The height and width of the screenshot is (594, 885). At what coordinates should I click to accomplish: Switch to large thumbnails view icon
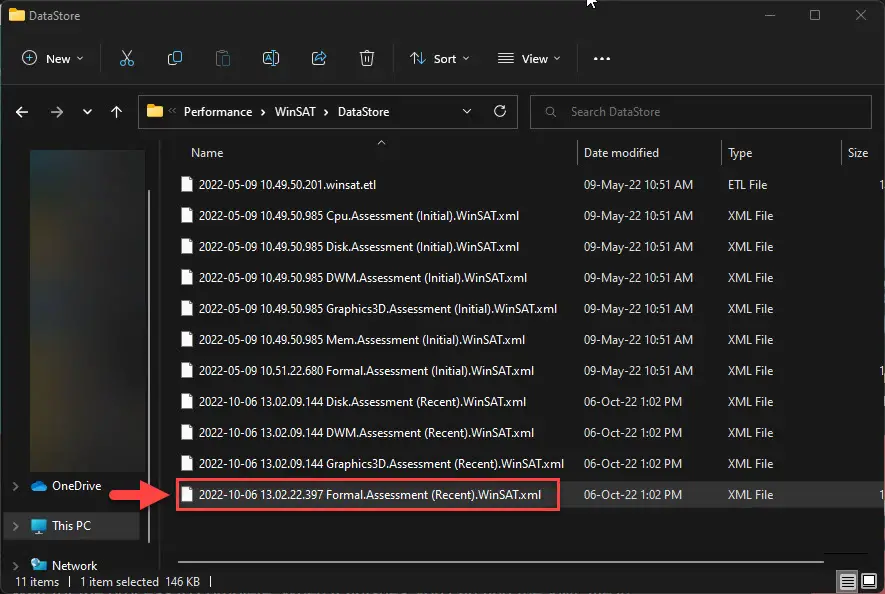click(x=869, y=580)
